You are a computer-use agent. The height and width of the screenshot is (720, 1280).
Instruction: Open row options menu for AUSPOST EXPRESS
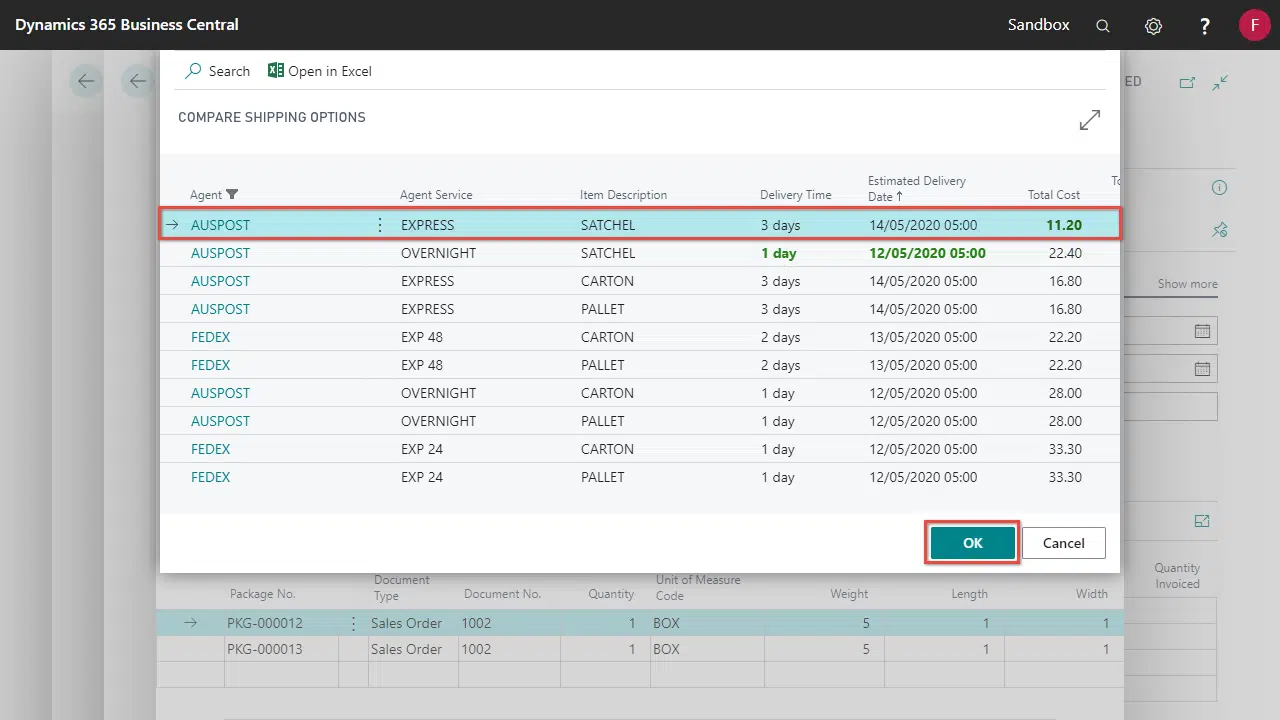(x=380, y=225)
